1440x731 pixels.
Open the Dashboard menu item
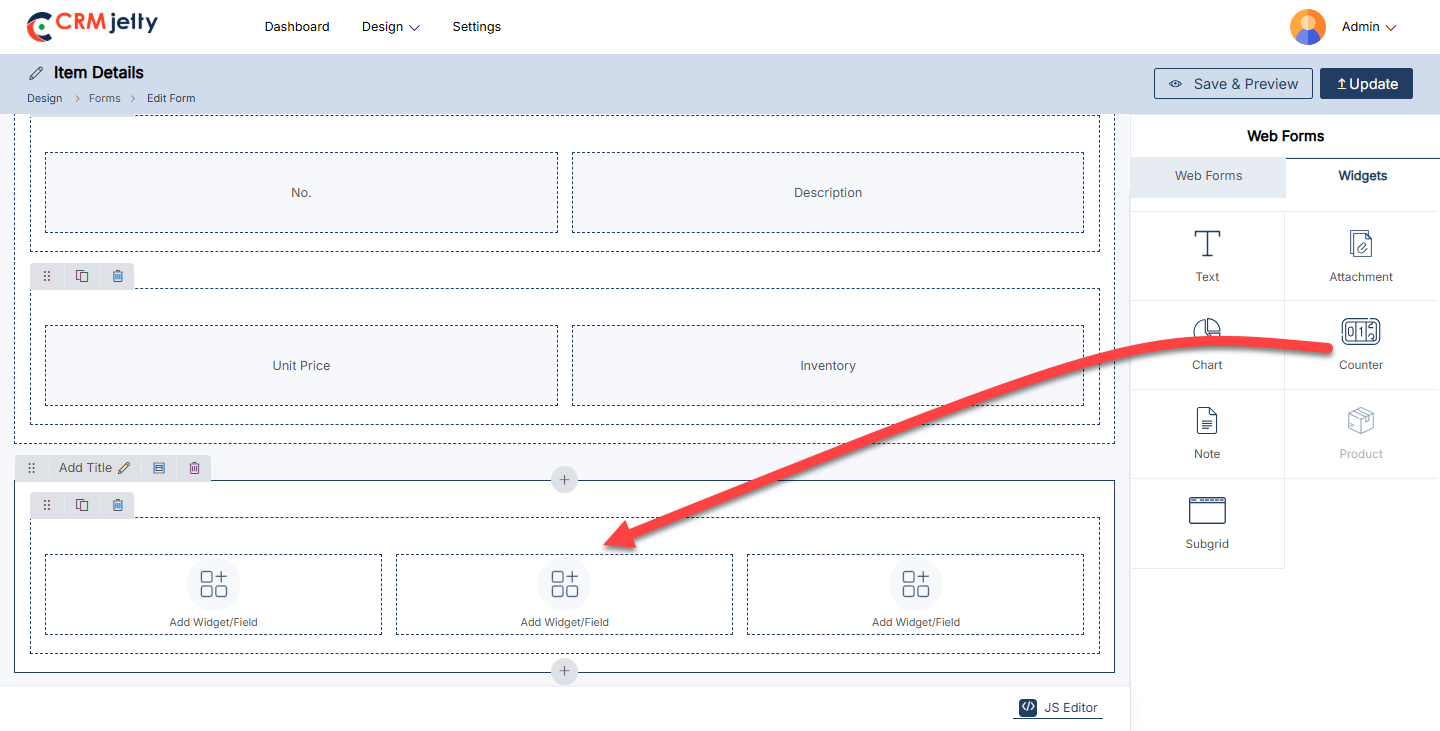click(297, 27)
